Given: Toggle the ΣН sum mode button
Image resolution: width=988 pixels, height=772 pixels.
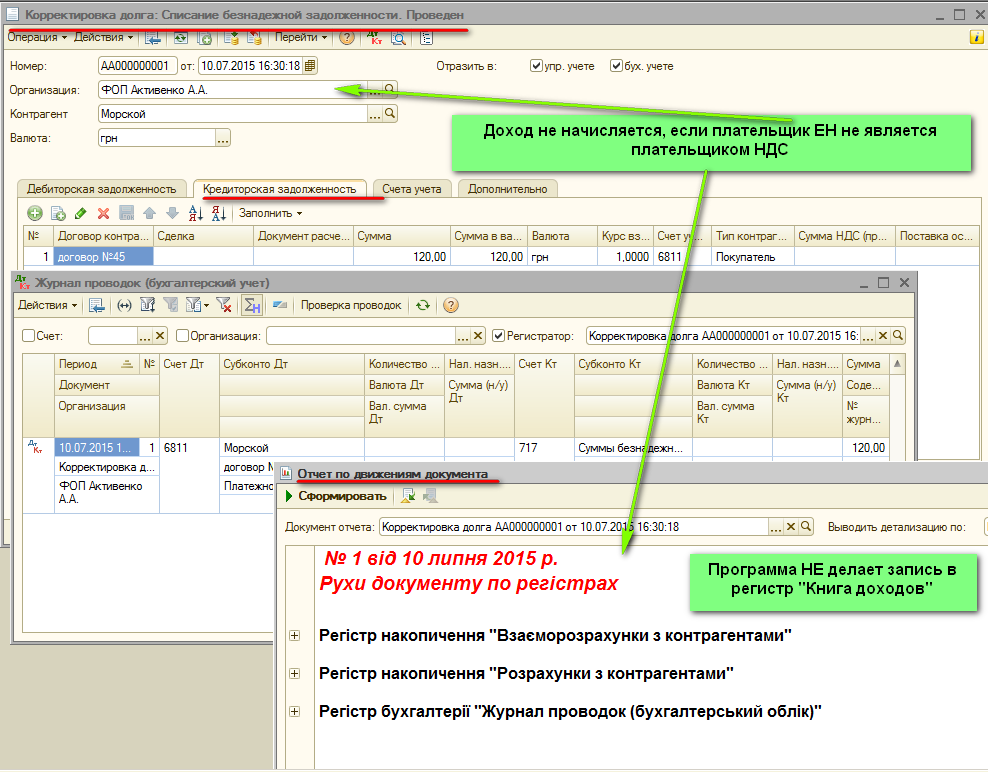Looking at the screenshot, I should tap(252, 306).
